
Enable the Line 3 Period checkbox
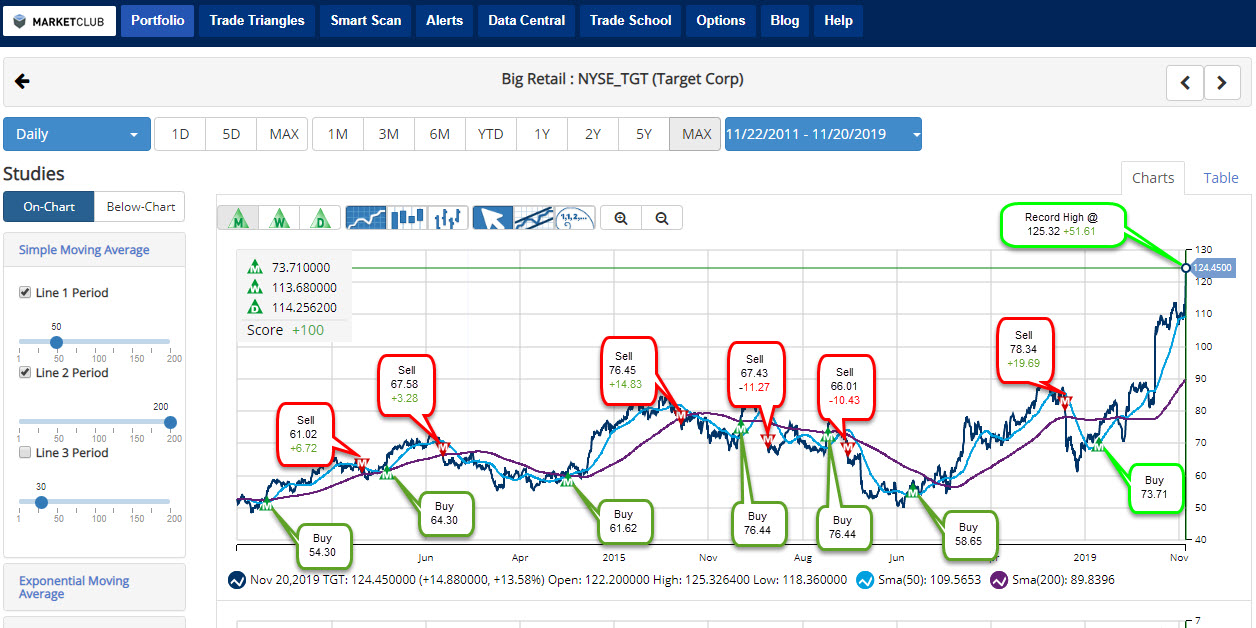coord(25,453)
